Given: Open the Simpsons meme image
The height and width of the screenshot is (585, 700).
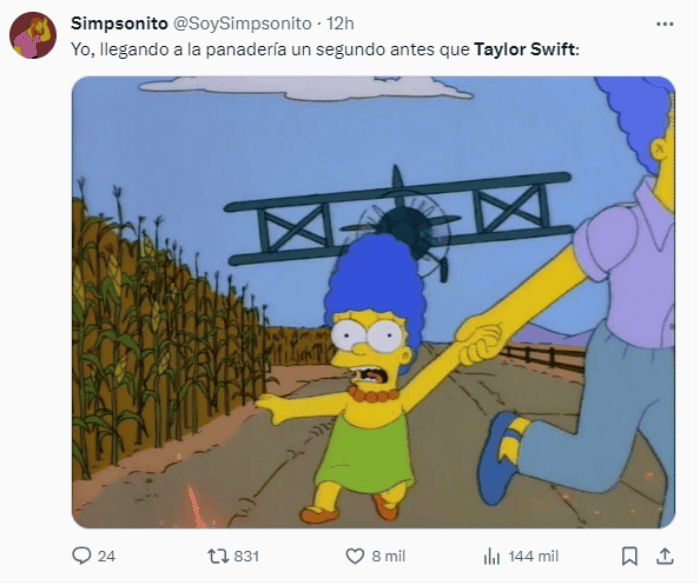Looking at the screenshot, I should point(373,302).
